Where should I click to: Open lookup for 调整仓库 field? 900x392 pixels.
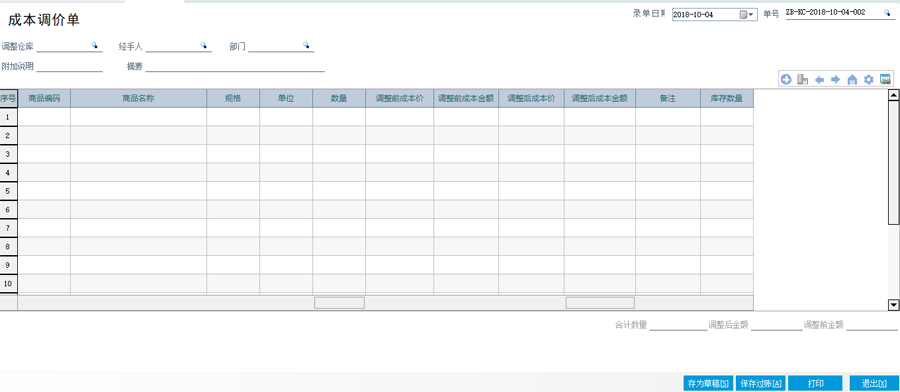click(x=94, y=45)
